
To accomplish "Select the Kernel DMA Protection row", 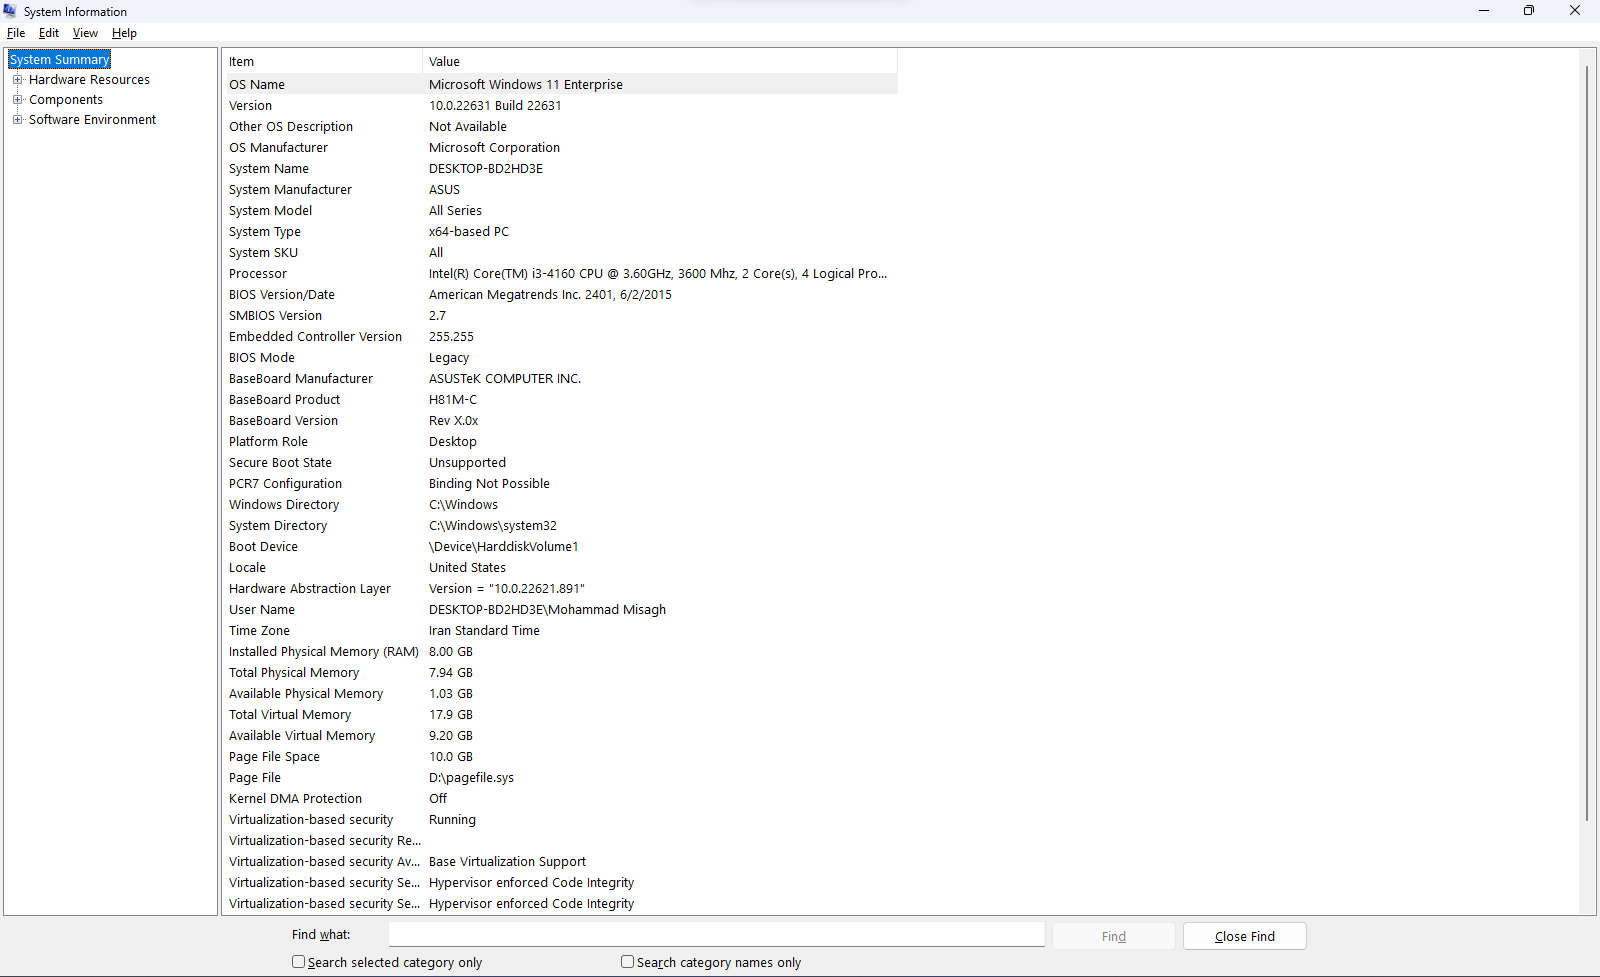I will point(560,799).
